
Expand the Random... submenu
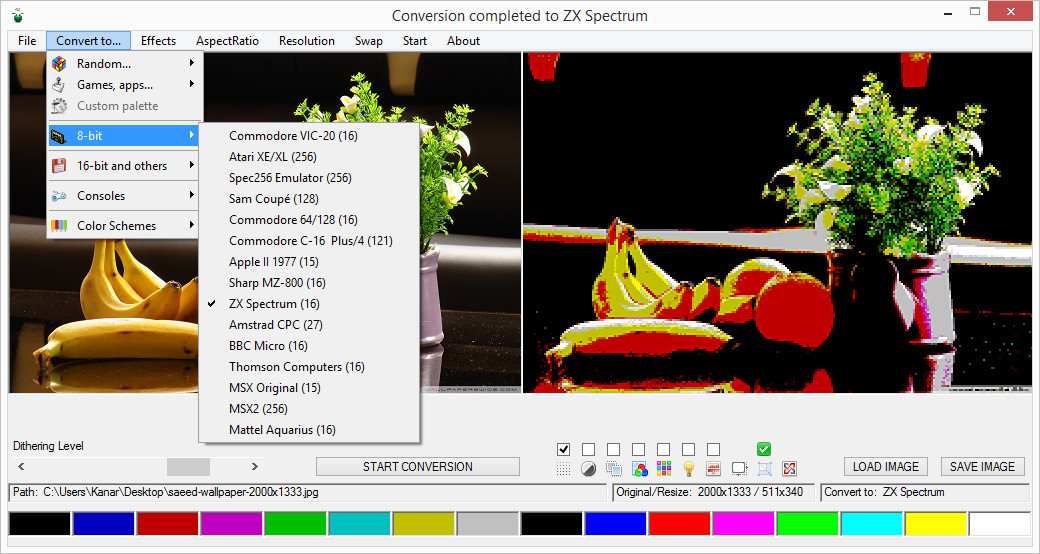click(125, 64)
